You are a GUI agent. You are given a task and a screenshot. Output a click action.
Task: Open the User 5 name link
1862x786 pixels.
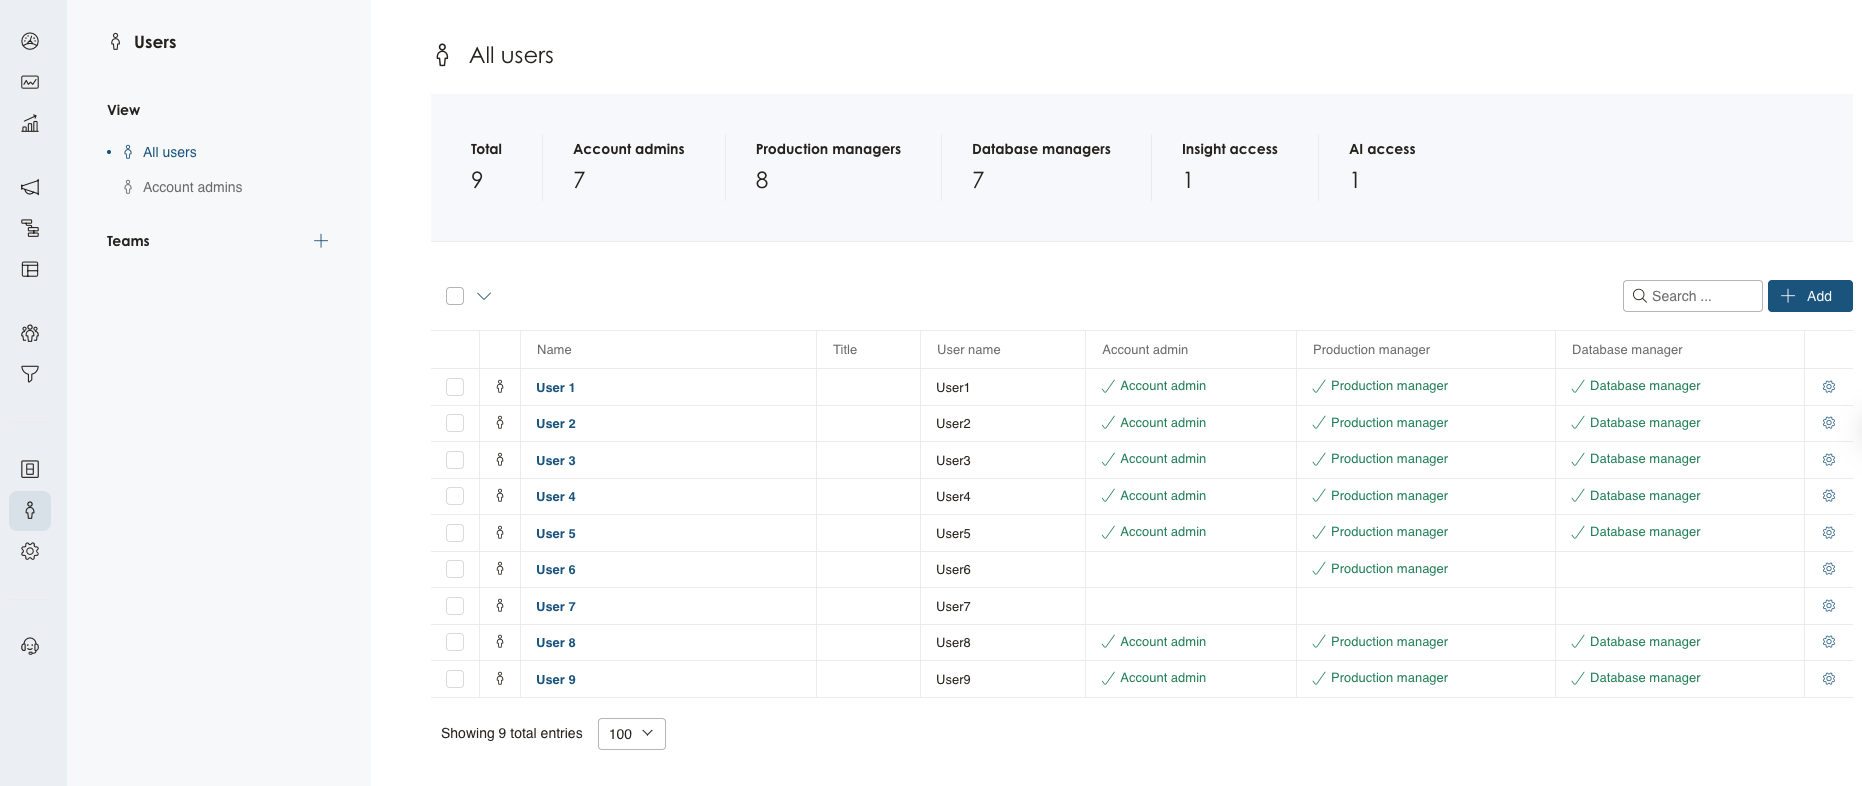click(555, 533)
